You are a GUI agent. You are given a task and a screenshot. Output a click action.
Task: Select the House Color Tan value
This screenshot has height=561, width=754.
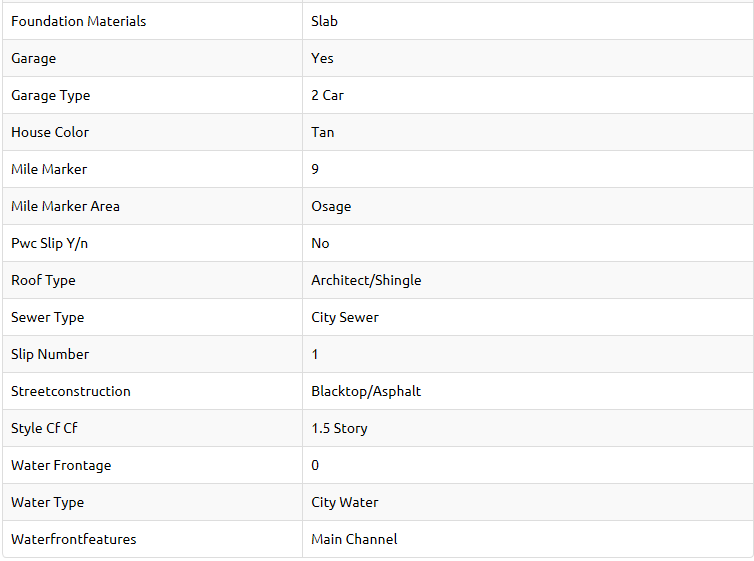click(x=322, y=132)
